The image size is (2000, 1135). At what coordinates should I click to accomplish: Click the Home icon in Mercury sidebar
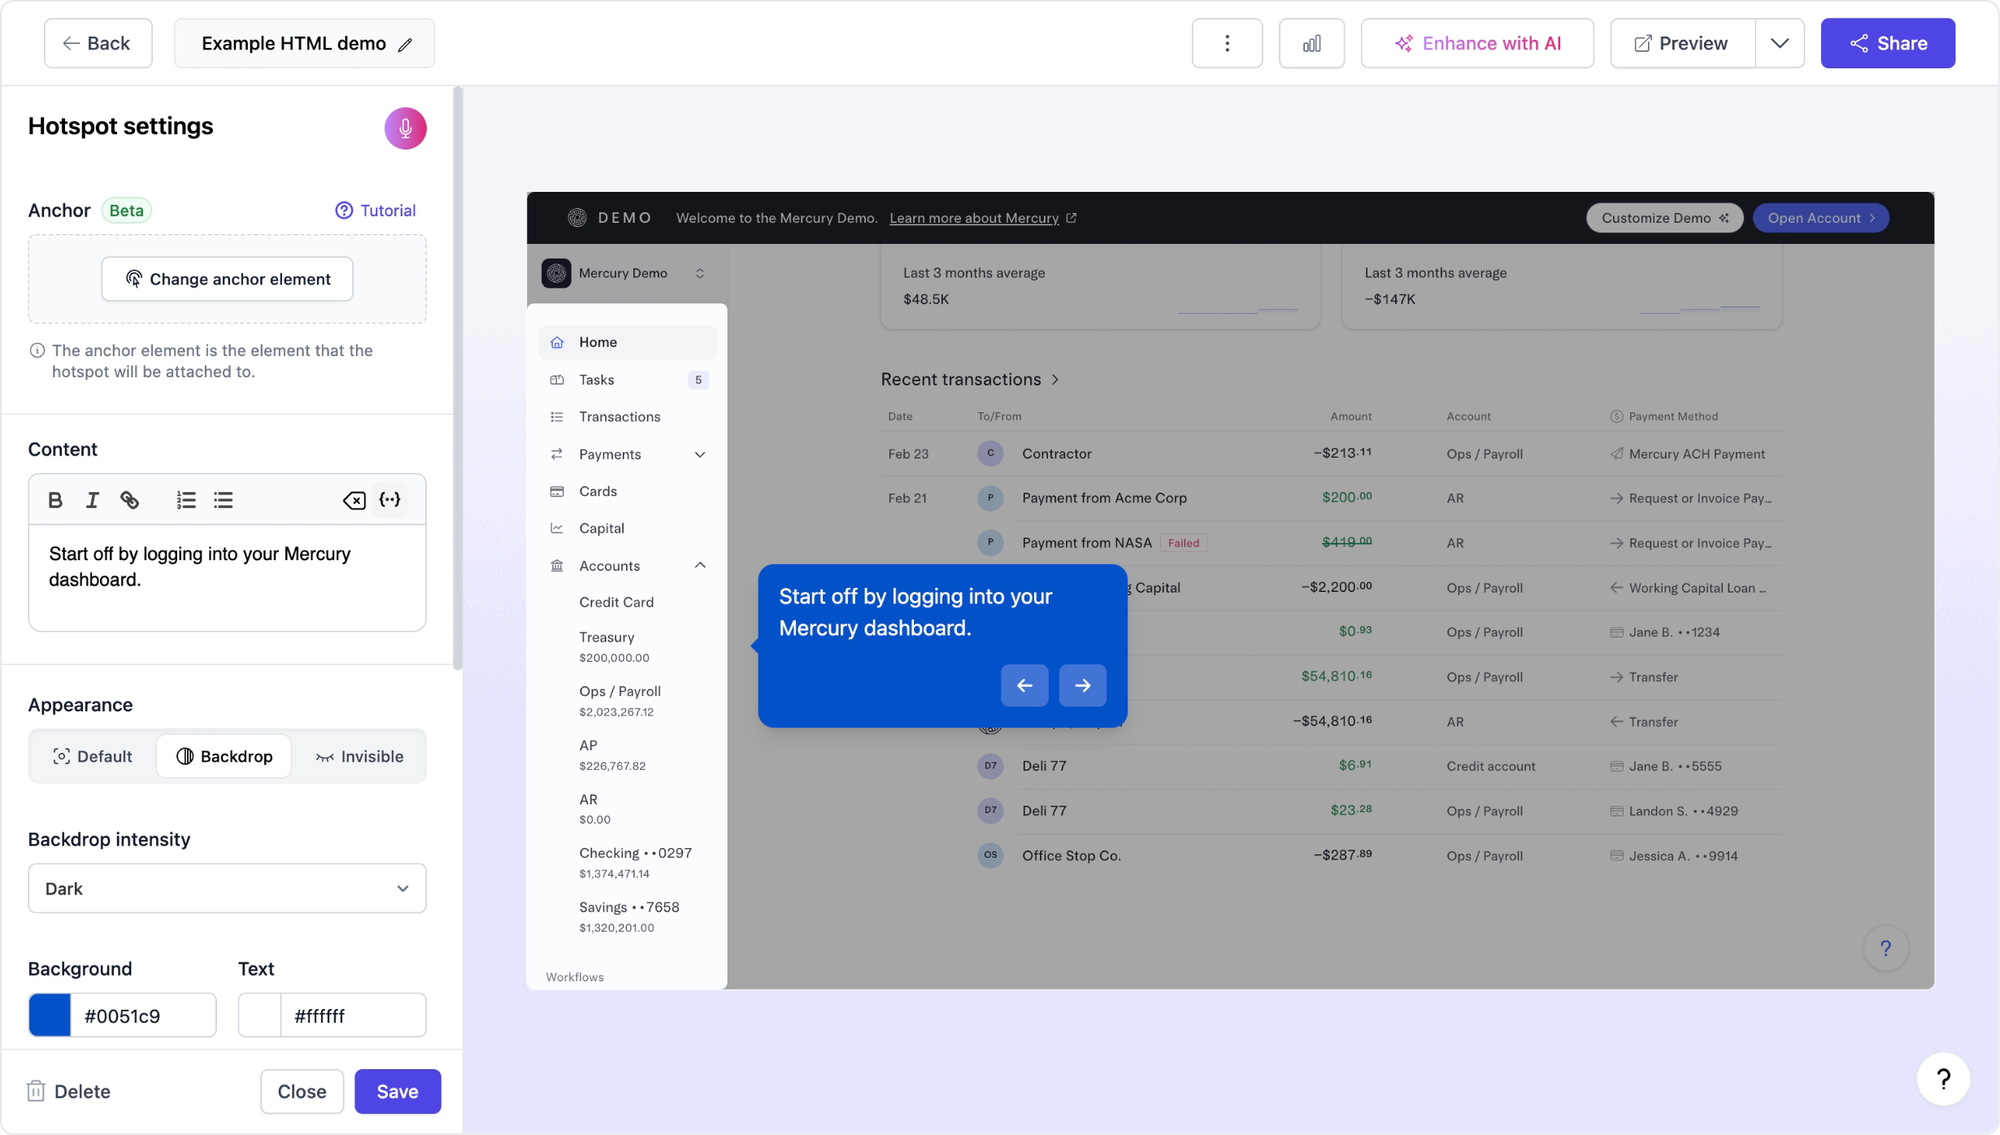557,342
